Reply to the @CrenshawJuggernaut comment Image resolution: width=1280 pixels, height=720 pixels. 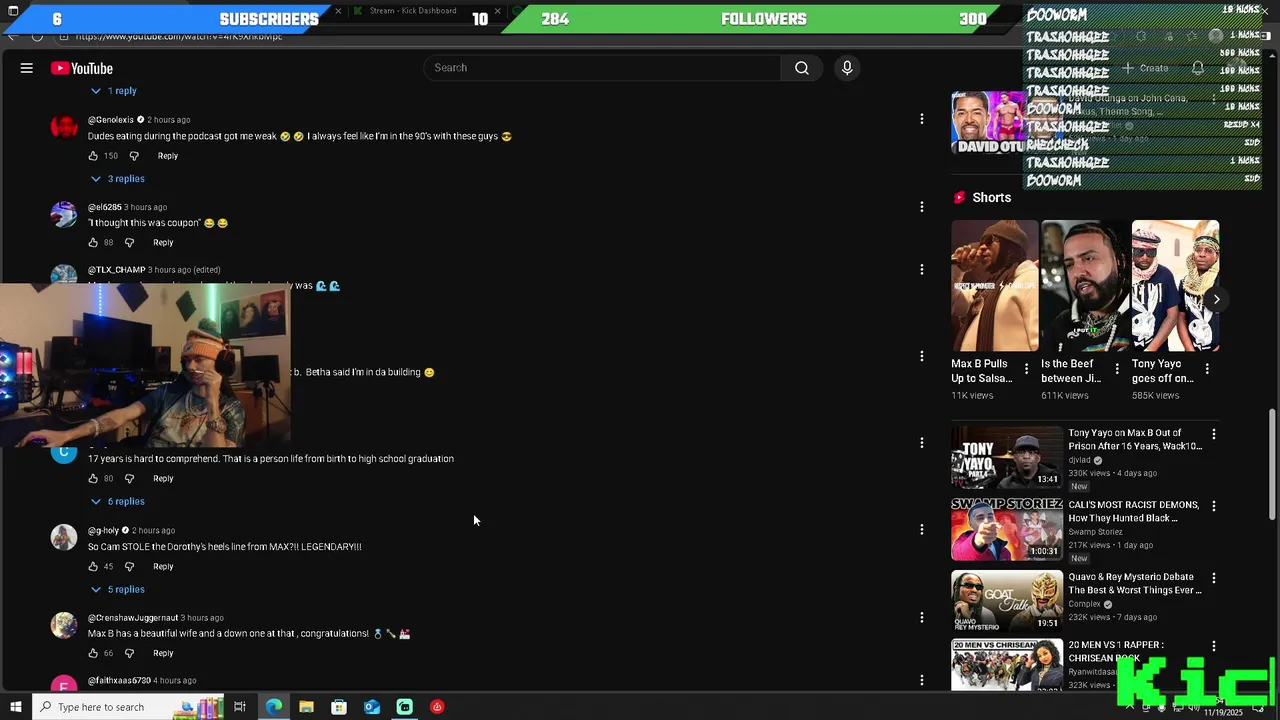[x=163, y=654]
